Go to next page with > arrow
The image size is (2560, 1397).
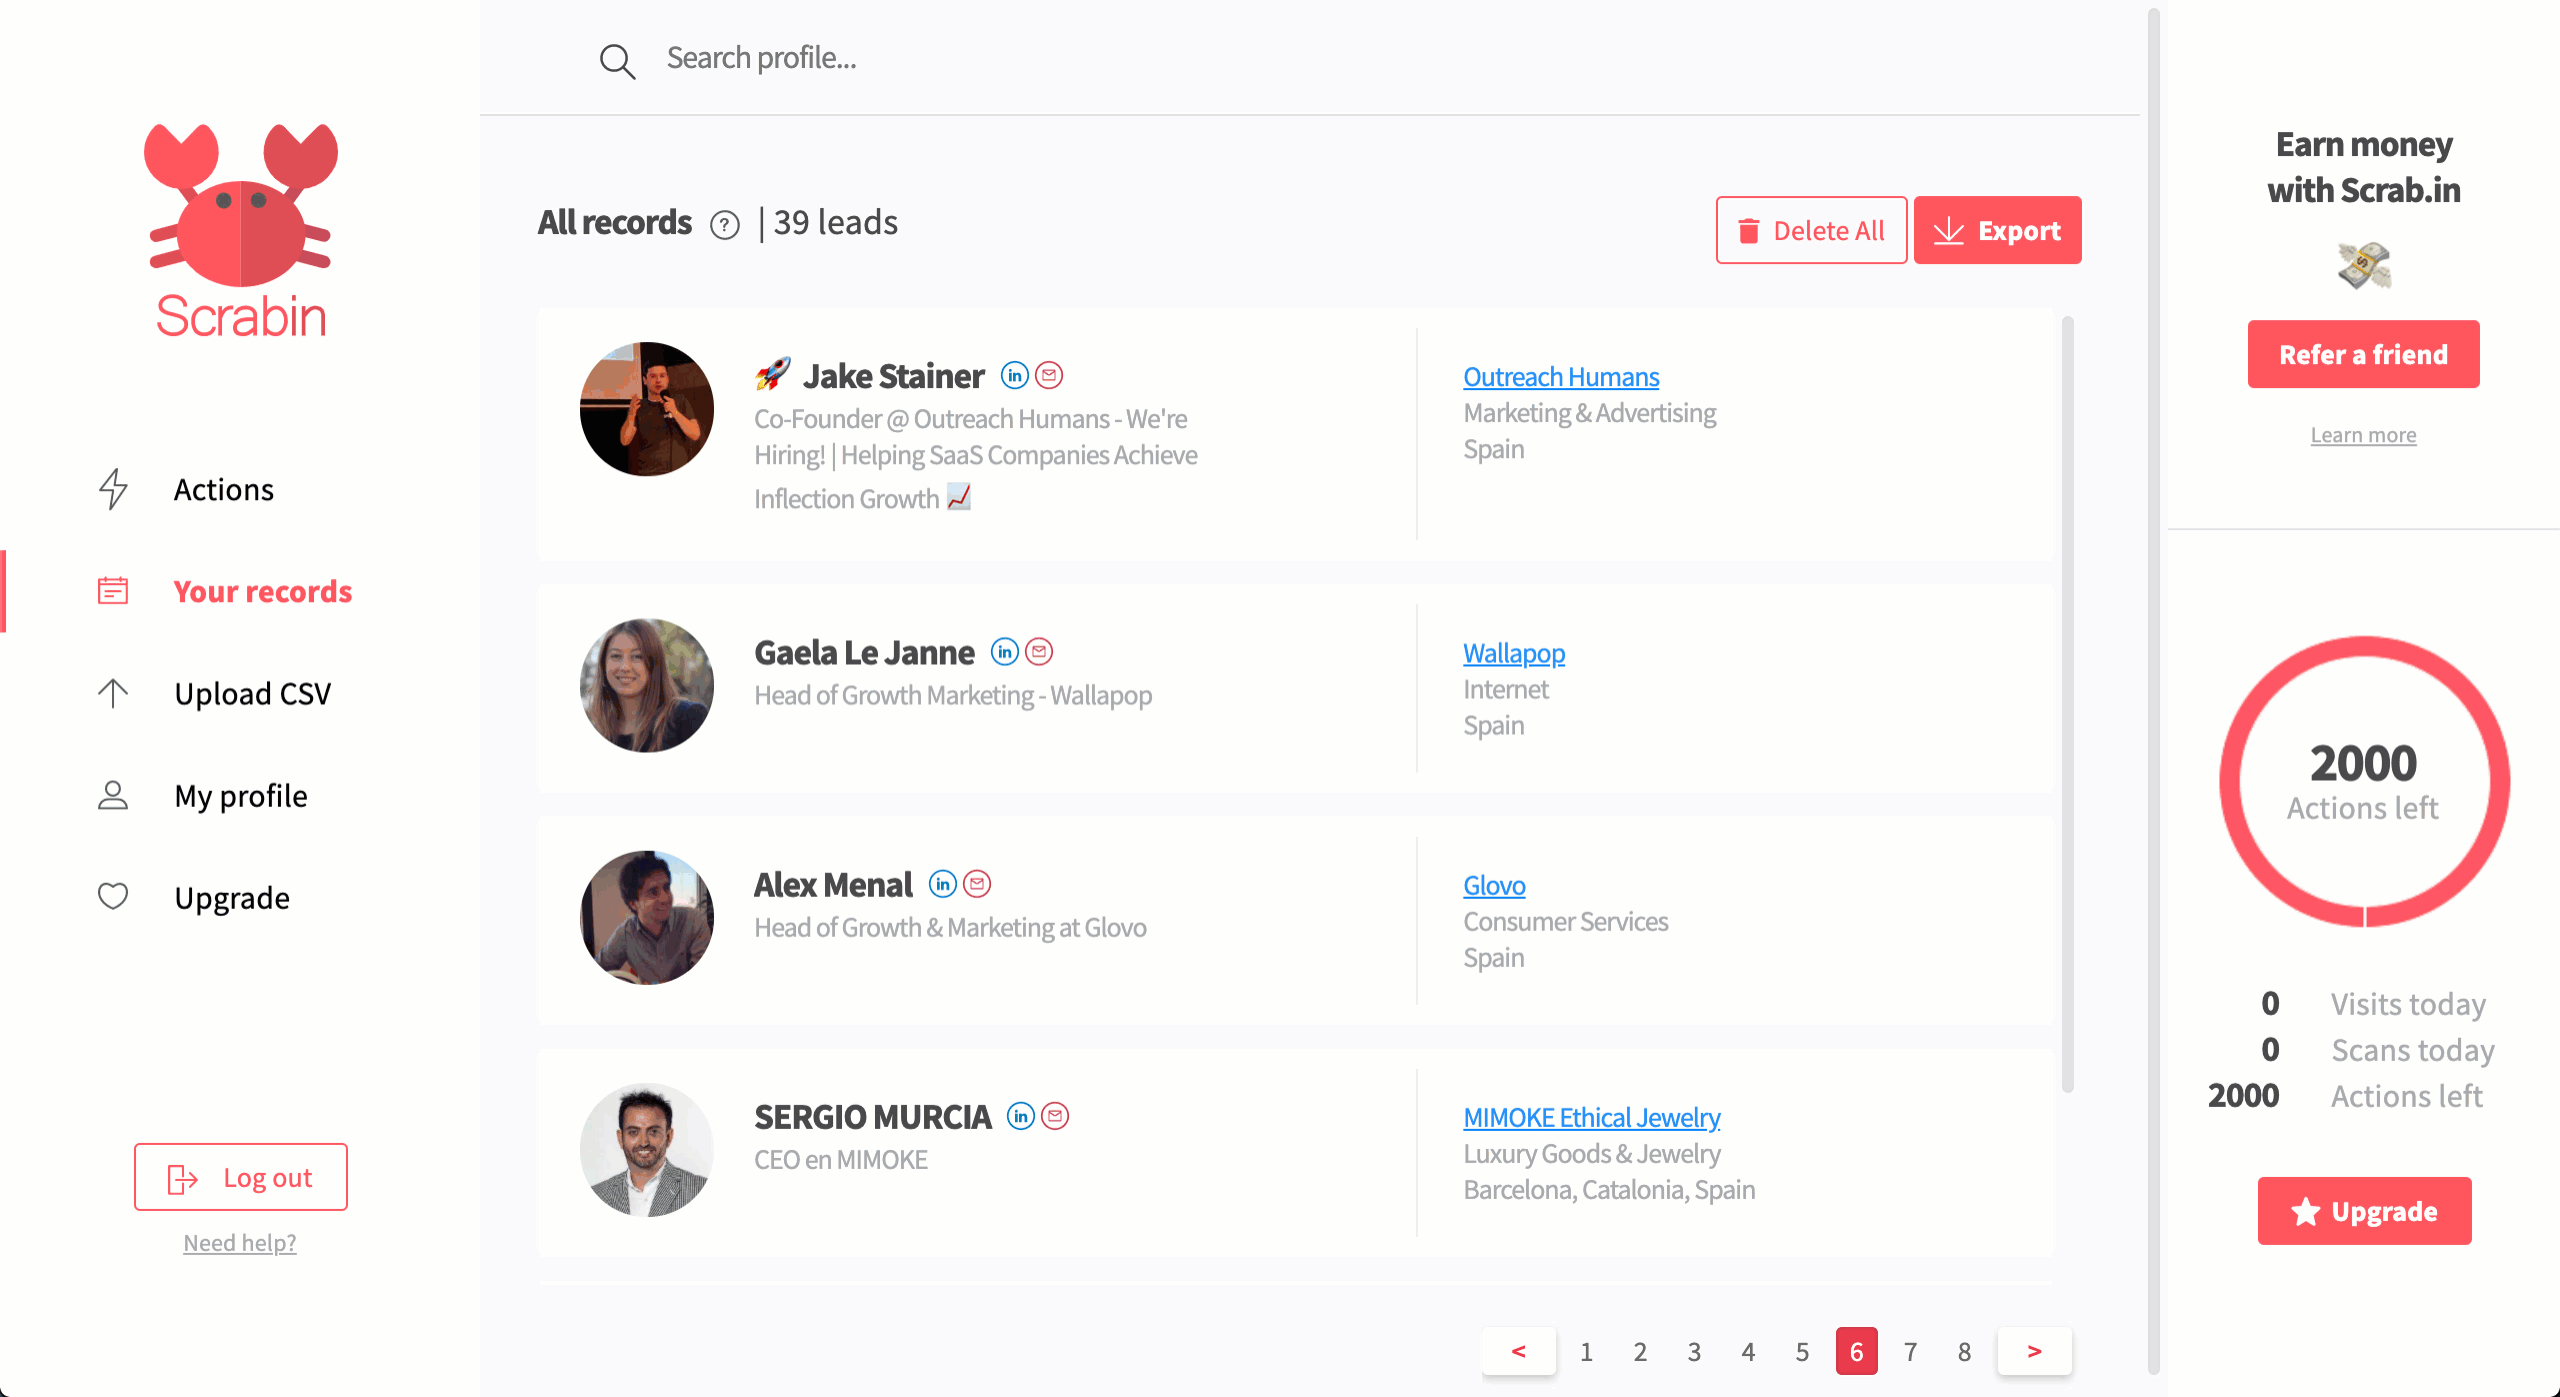pos(2034,1351)
